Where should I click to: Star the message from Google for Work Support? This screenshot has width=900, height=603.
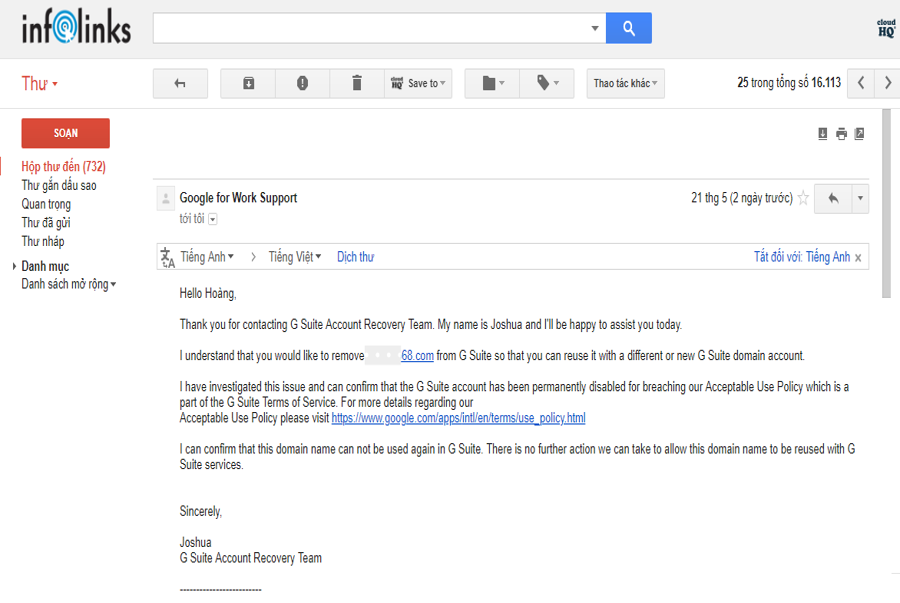tap(802, 198)
